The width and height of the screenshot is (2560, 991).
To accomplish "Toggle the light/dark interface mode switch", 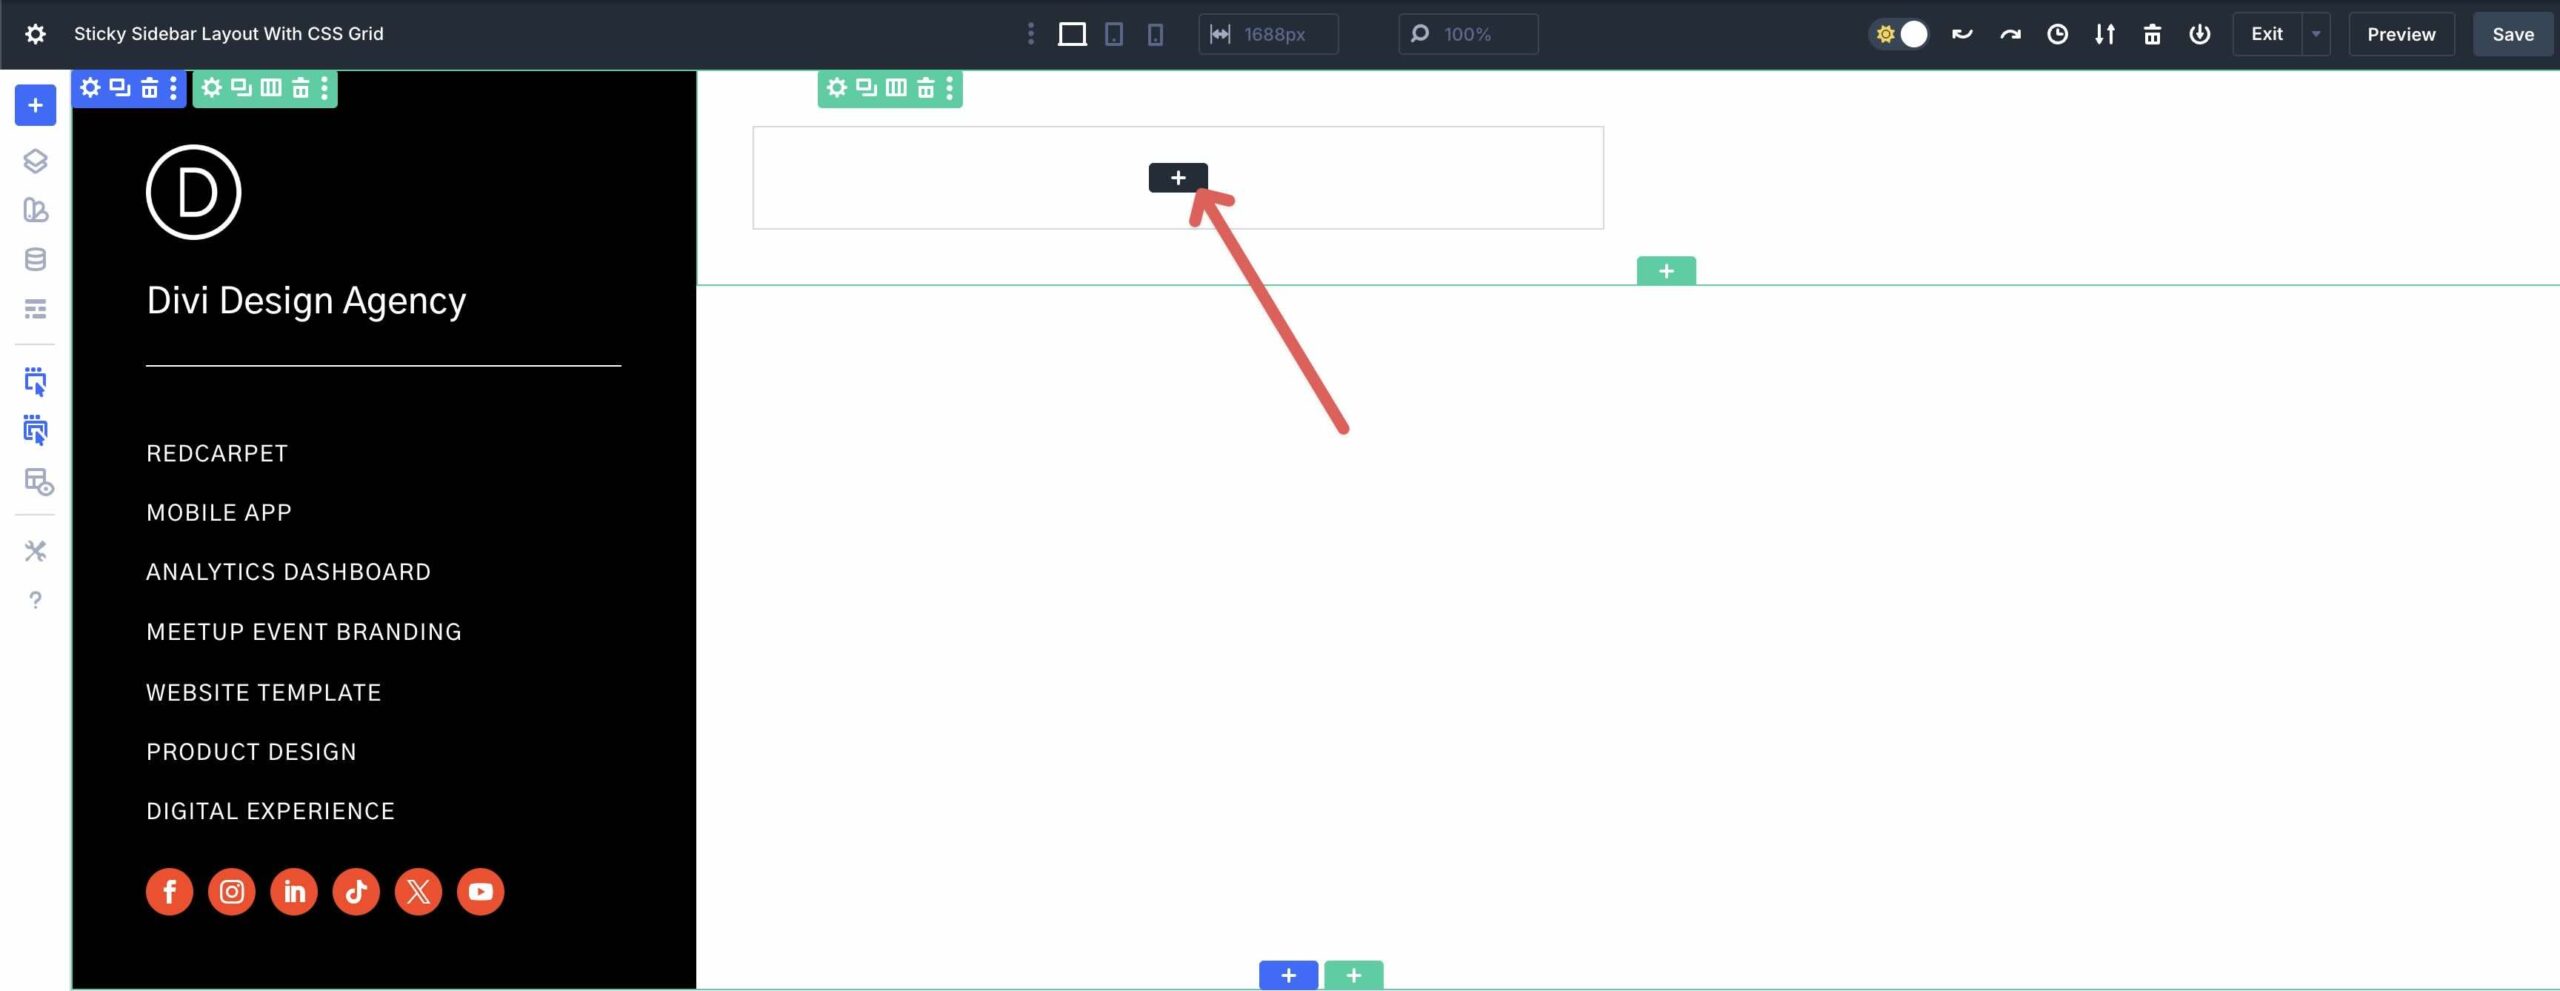I will pos(1899,33).
